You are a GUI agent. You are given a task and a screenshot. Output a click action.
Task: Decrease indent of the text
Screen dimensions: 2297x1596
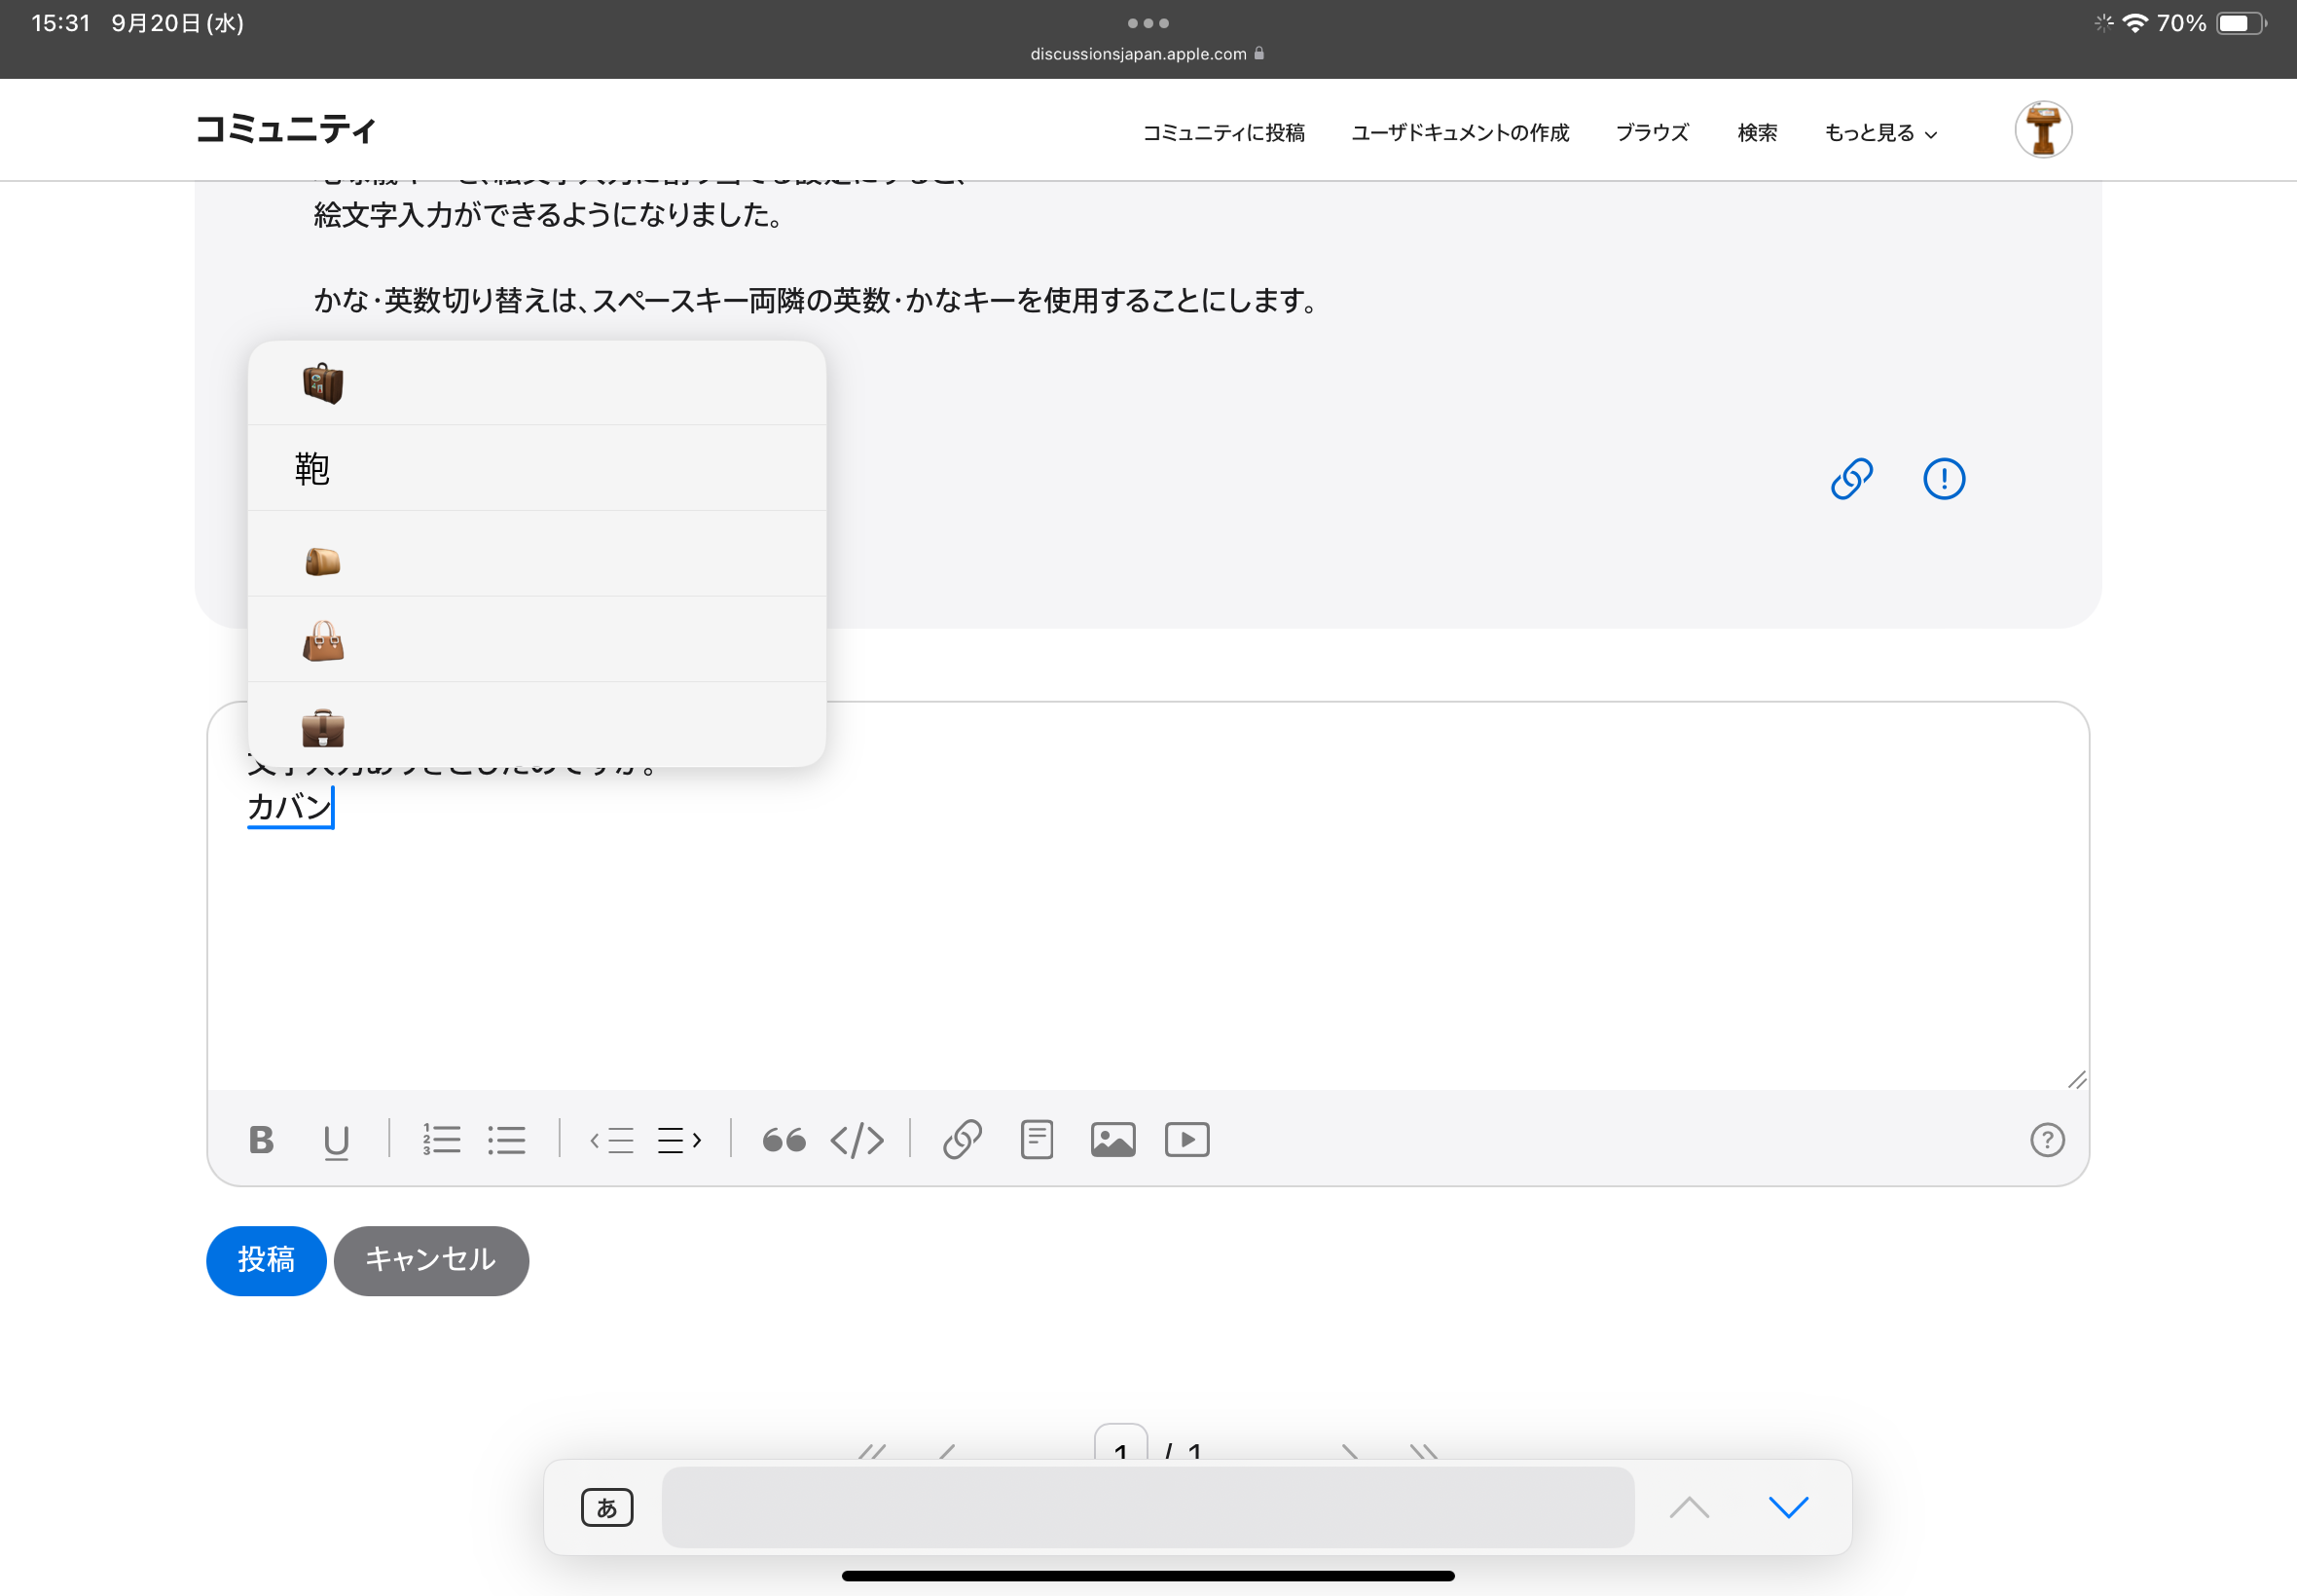coord(612,1140)
